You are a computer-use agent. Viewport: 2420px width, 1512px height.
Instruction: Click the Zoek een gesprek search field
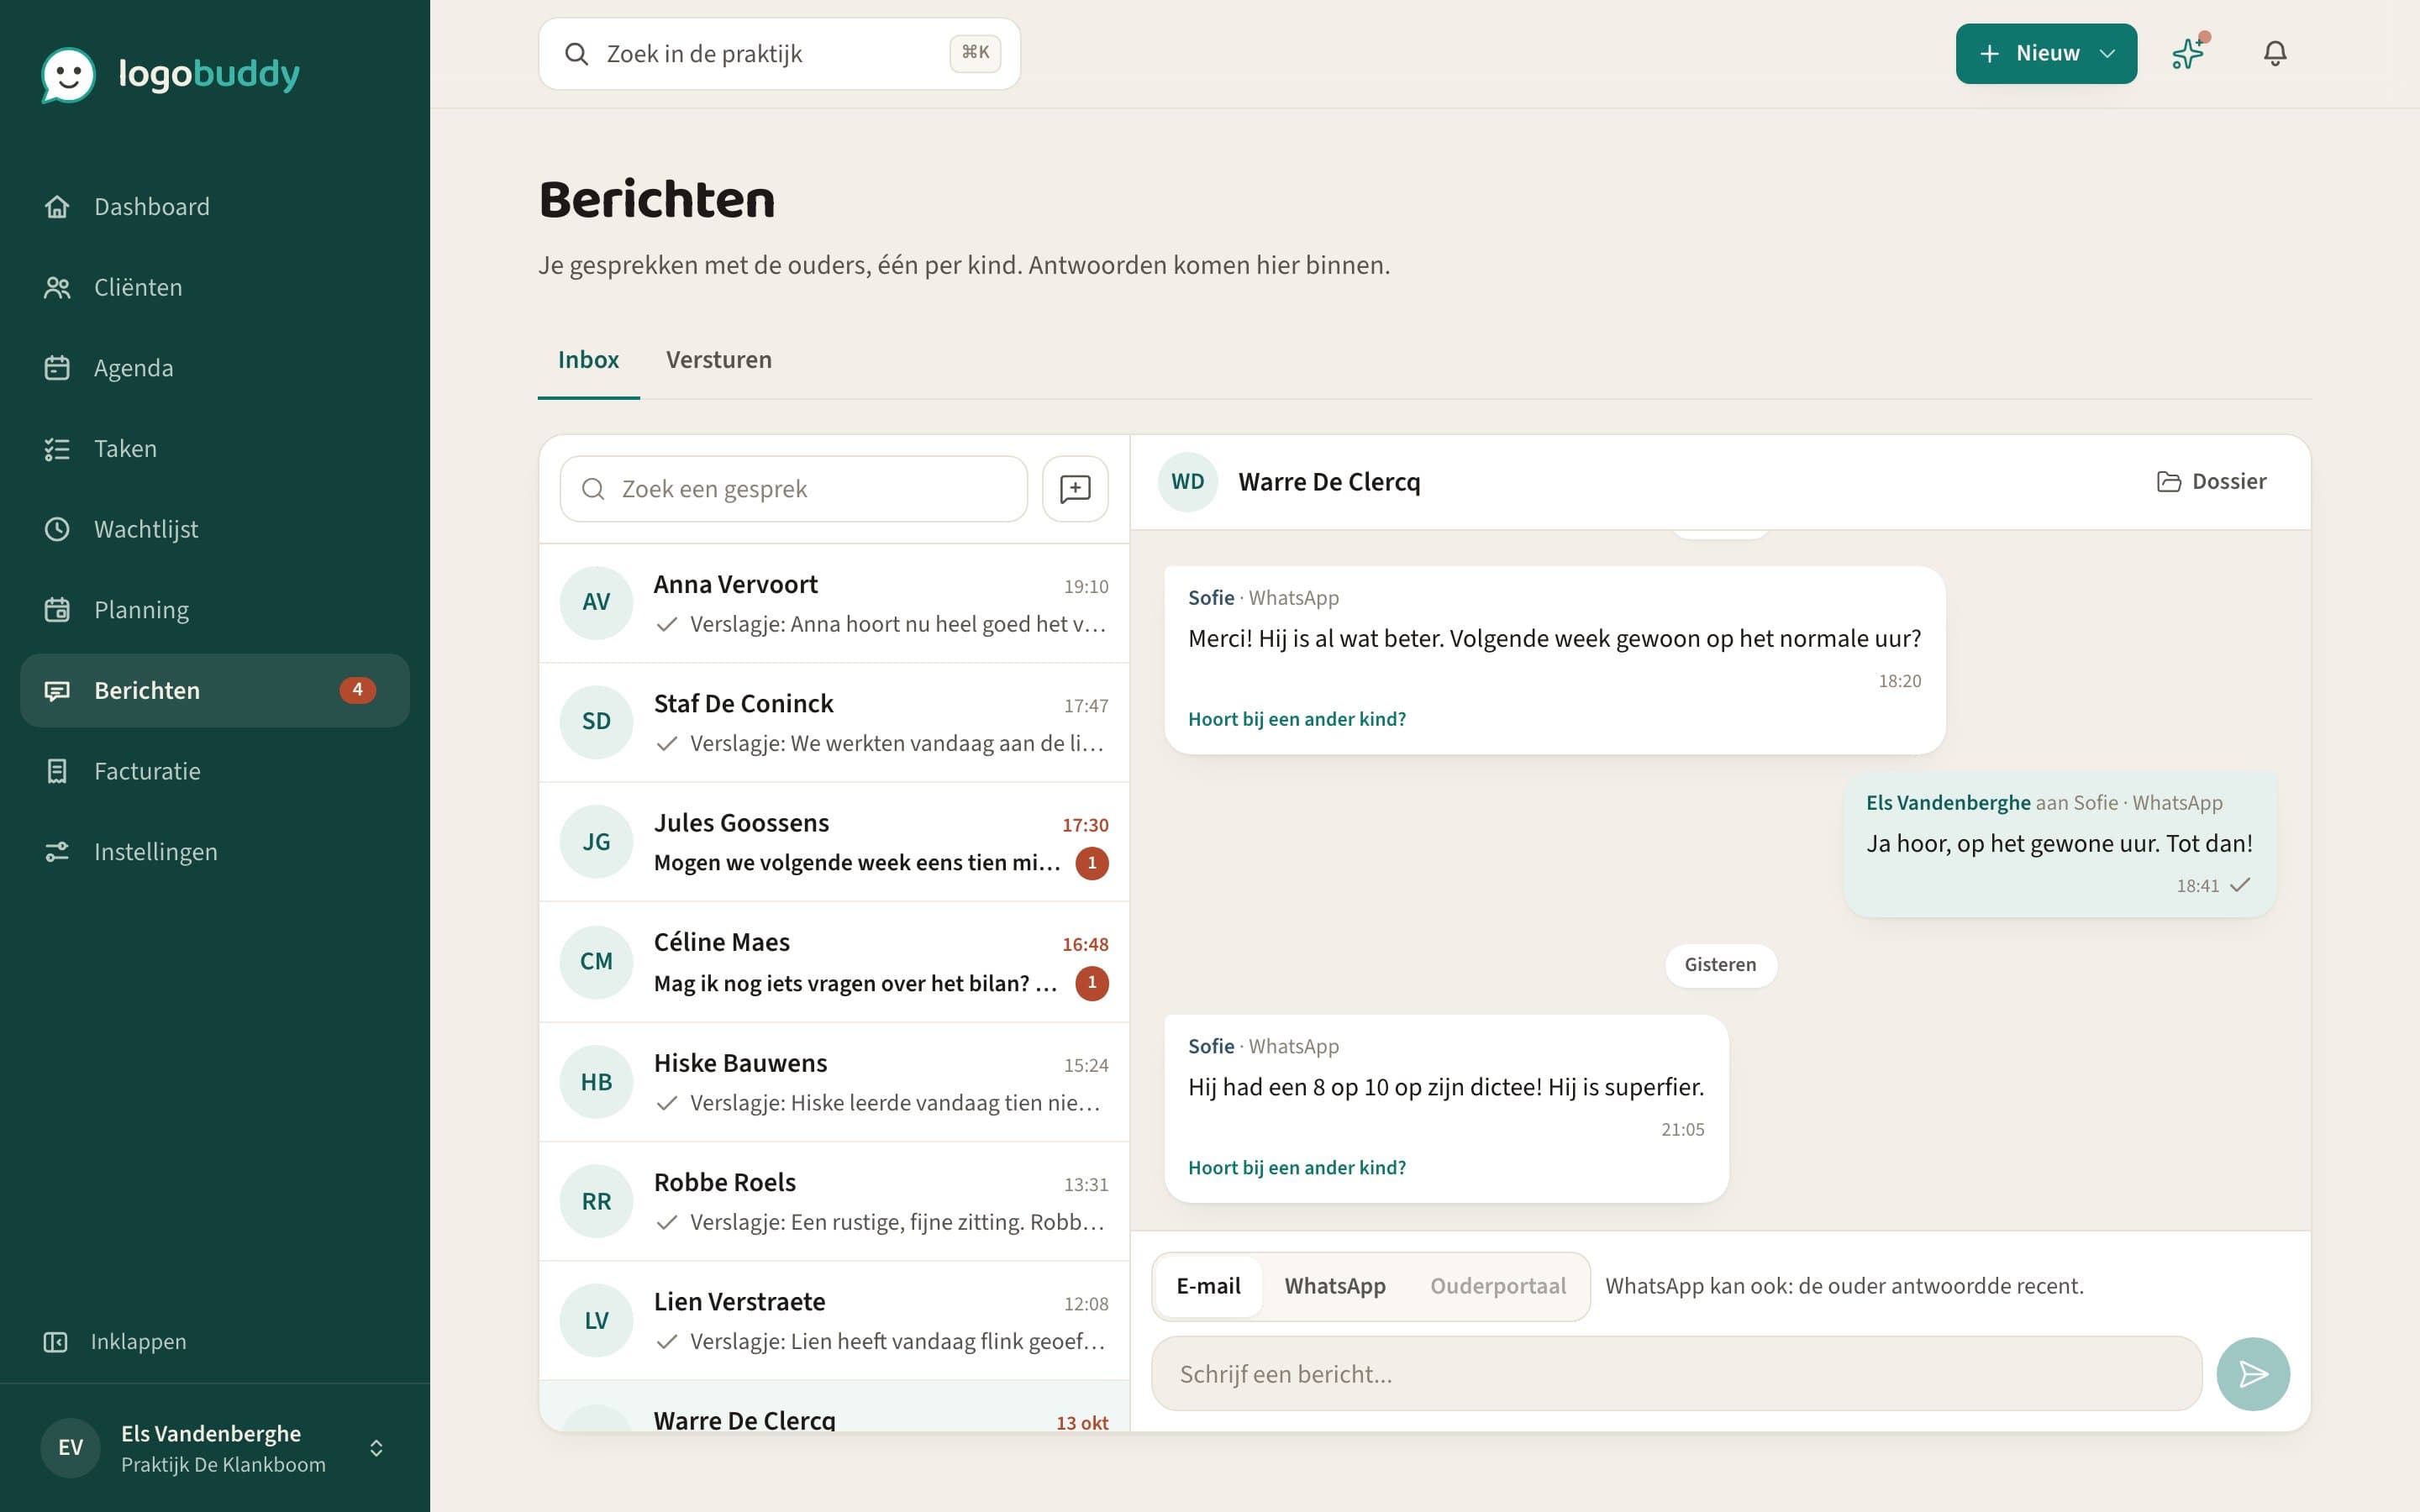pos(794,489)
